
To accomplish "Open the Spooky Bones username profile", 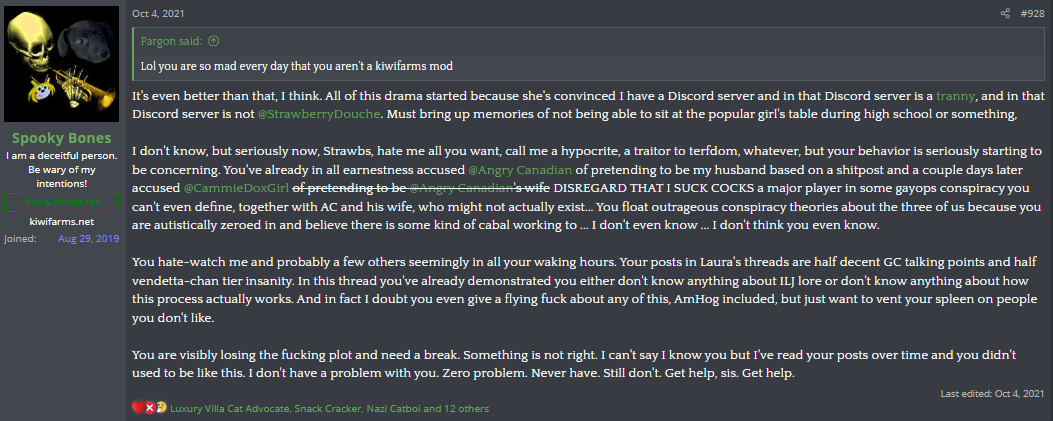I will pos(62,138).
